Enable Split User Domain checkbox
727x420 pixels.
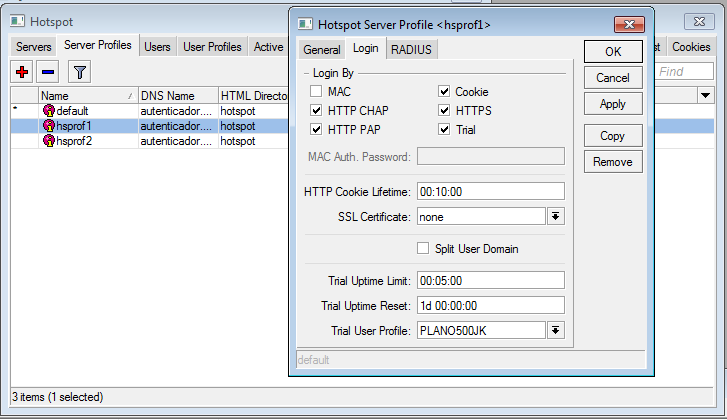[423, 248]
